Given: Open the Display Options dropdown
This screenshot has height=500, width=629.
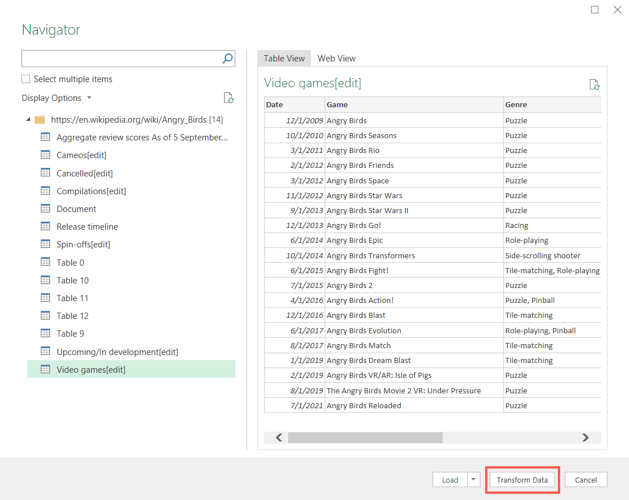Looking at the screenshot, I should pos(57,98).
